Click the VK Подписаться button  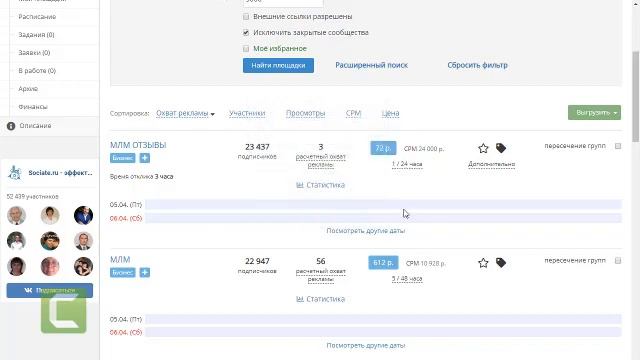(50, 290)
